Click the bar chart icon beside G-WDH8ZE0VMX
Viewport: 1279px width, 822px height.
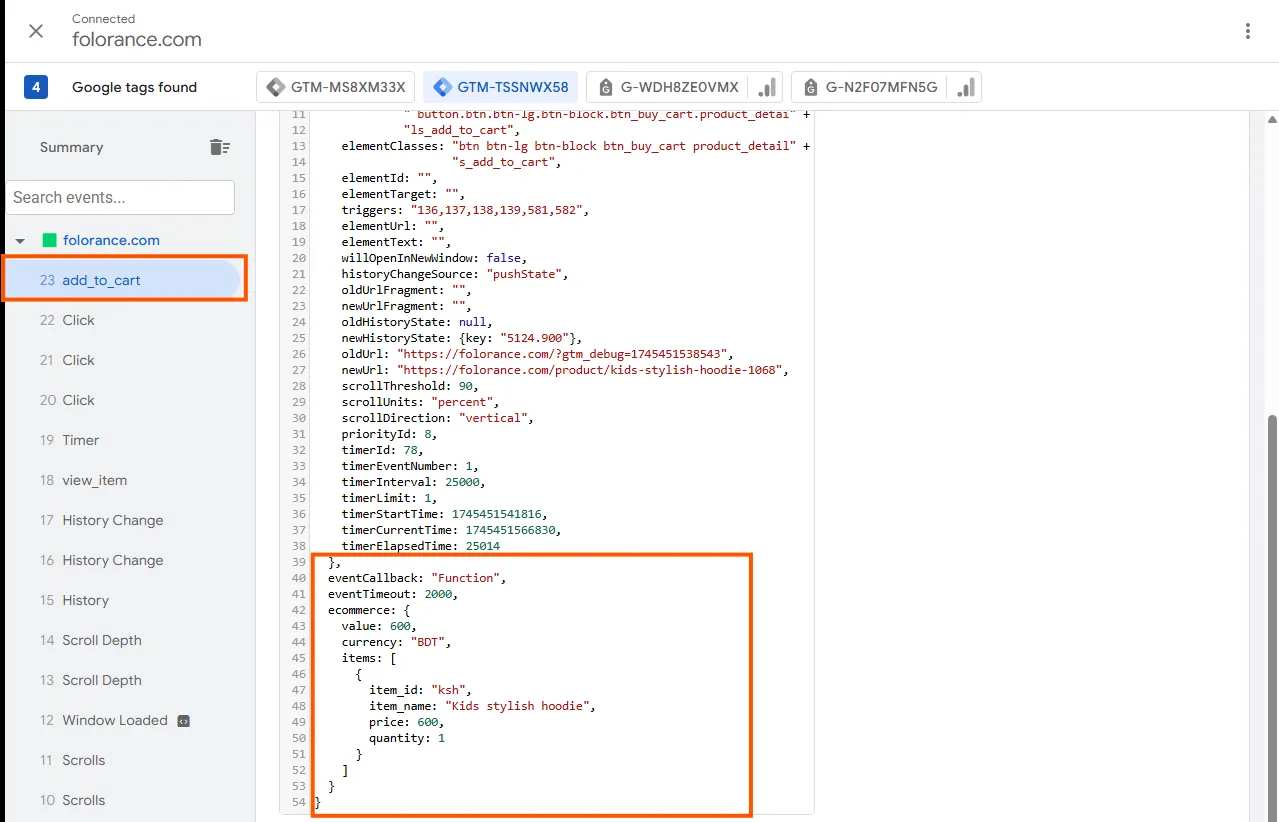pyautogui.click(x=768, y=87)
